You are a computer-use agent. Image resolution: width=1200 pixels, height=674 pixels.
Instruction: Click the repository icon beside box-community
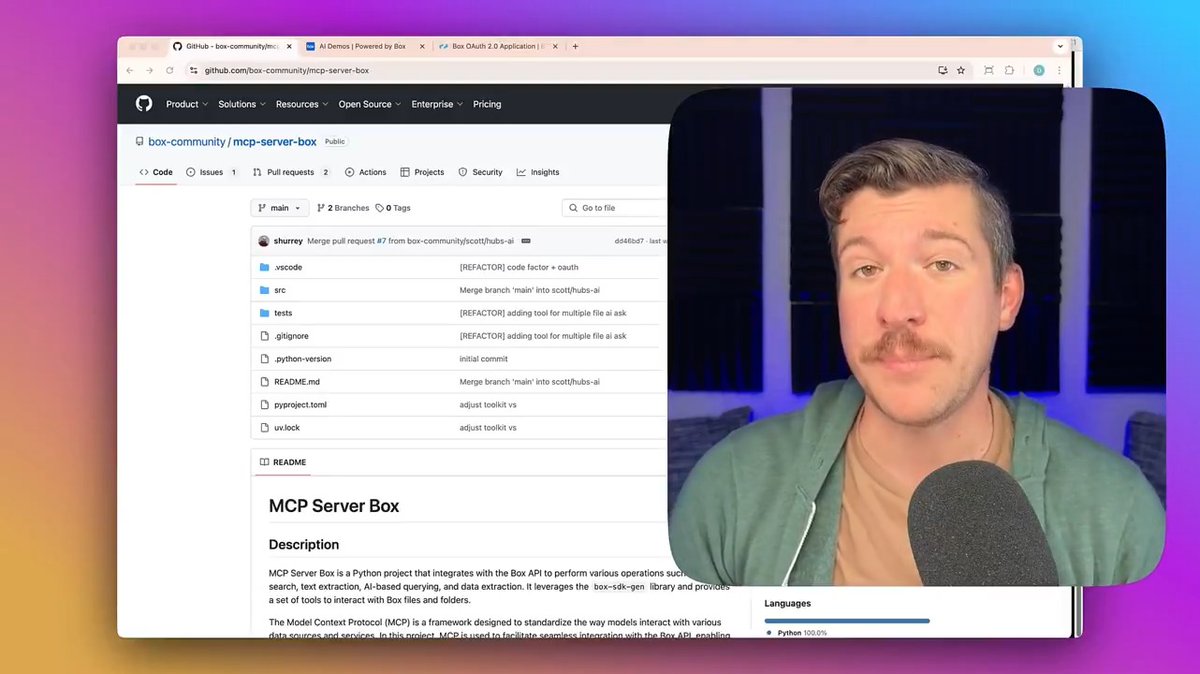click(x=139, y=142)
